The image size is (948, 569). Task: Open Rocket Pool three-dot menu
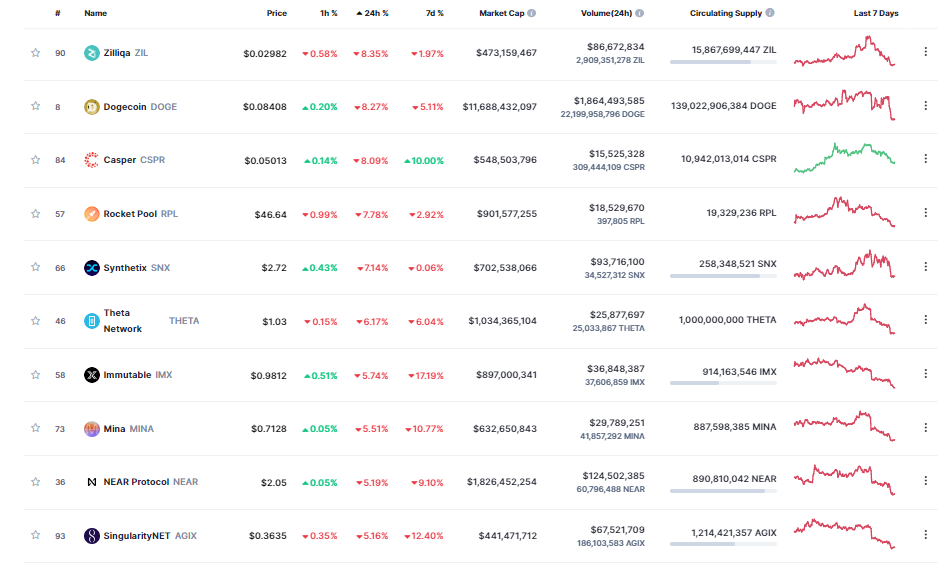(x=925, y=212)
